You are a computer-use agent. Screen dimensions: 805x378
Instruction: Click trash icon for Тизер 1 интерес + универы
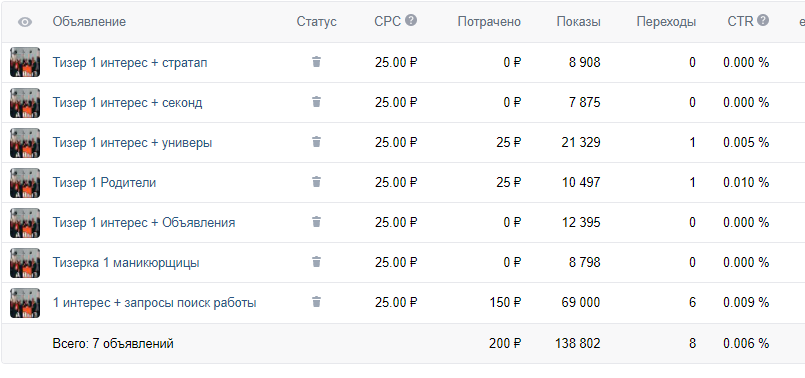point(316,142)
